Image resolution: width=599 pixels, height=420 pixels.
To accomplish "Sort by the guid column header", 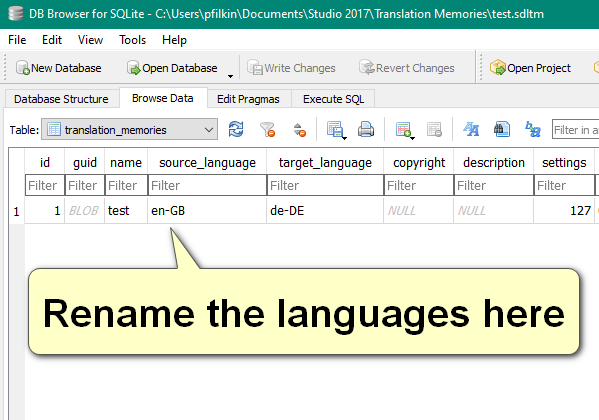I will (x=84, y=162).
